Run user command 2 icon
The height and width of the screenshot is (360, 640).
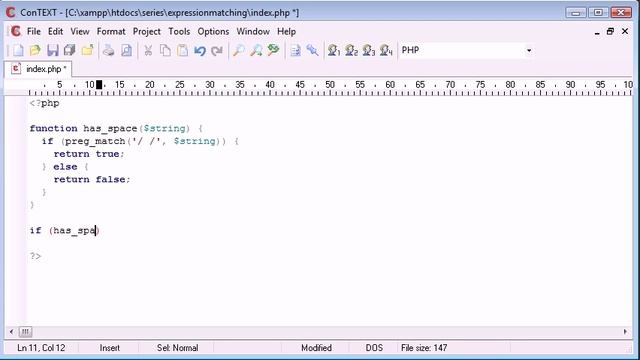(351, 50)
